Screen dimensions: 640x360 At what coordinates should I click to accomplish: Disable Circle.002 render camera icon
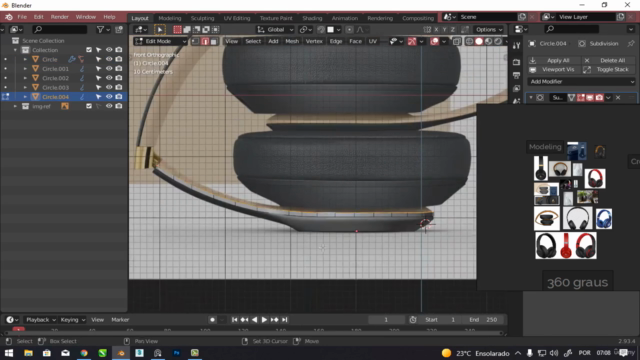(x=119, y=78)
